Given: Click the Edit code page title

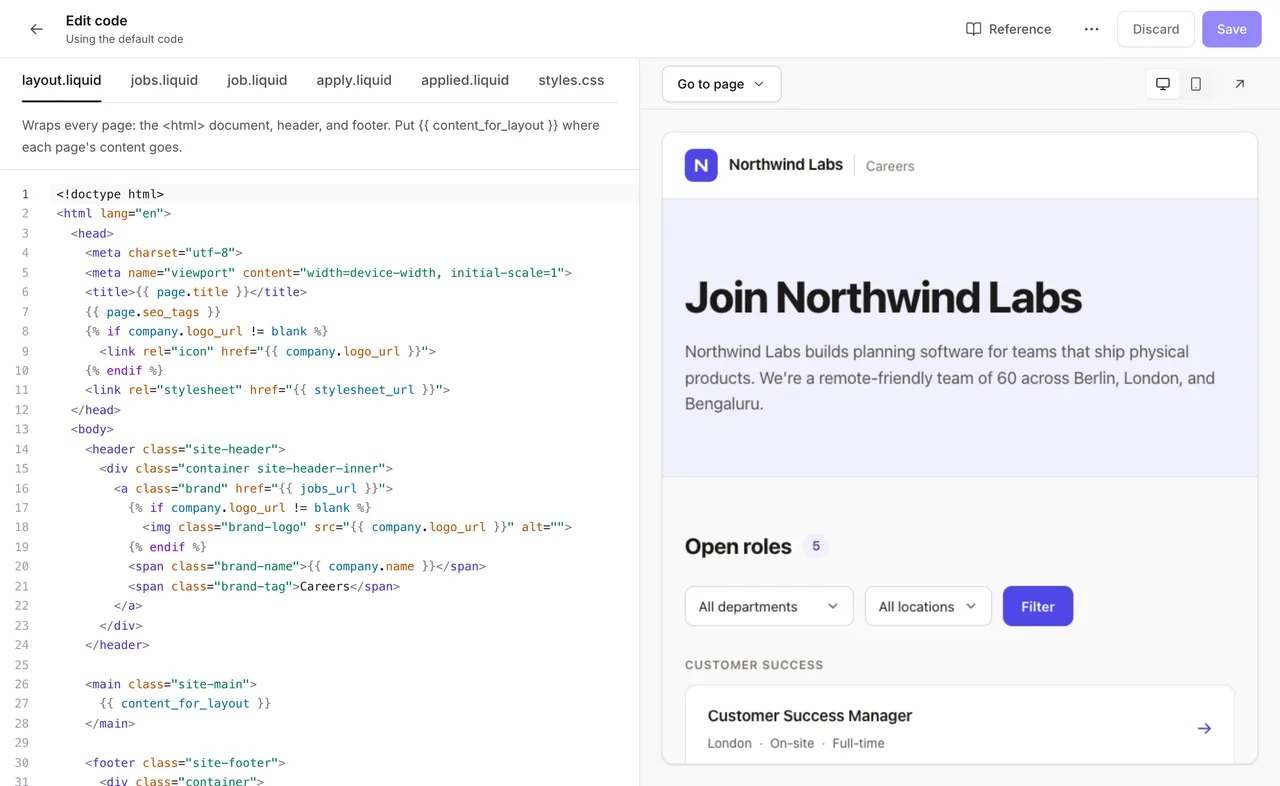Looking at the screenshot, I should pos(96,21).
